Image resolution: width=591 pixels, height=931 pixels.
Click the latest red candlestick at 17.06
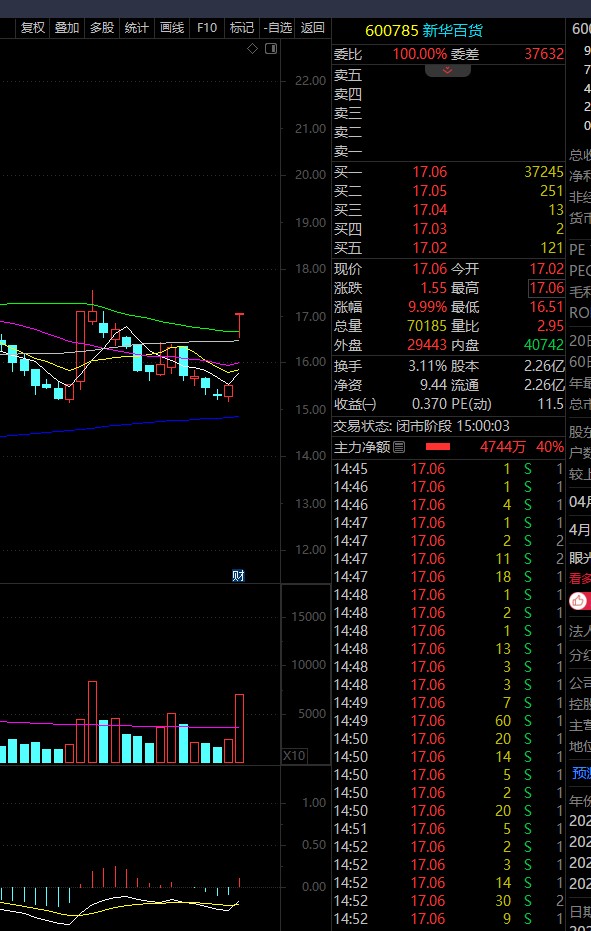pos(239,325)
